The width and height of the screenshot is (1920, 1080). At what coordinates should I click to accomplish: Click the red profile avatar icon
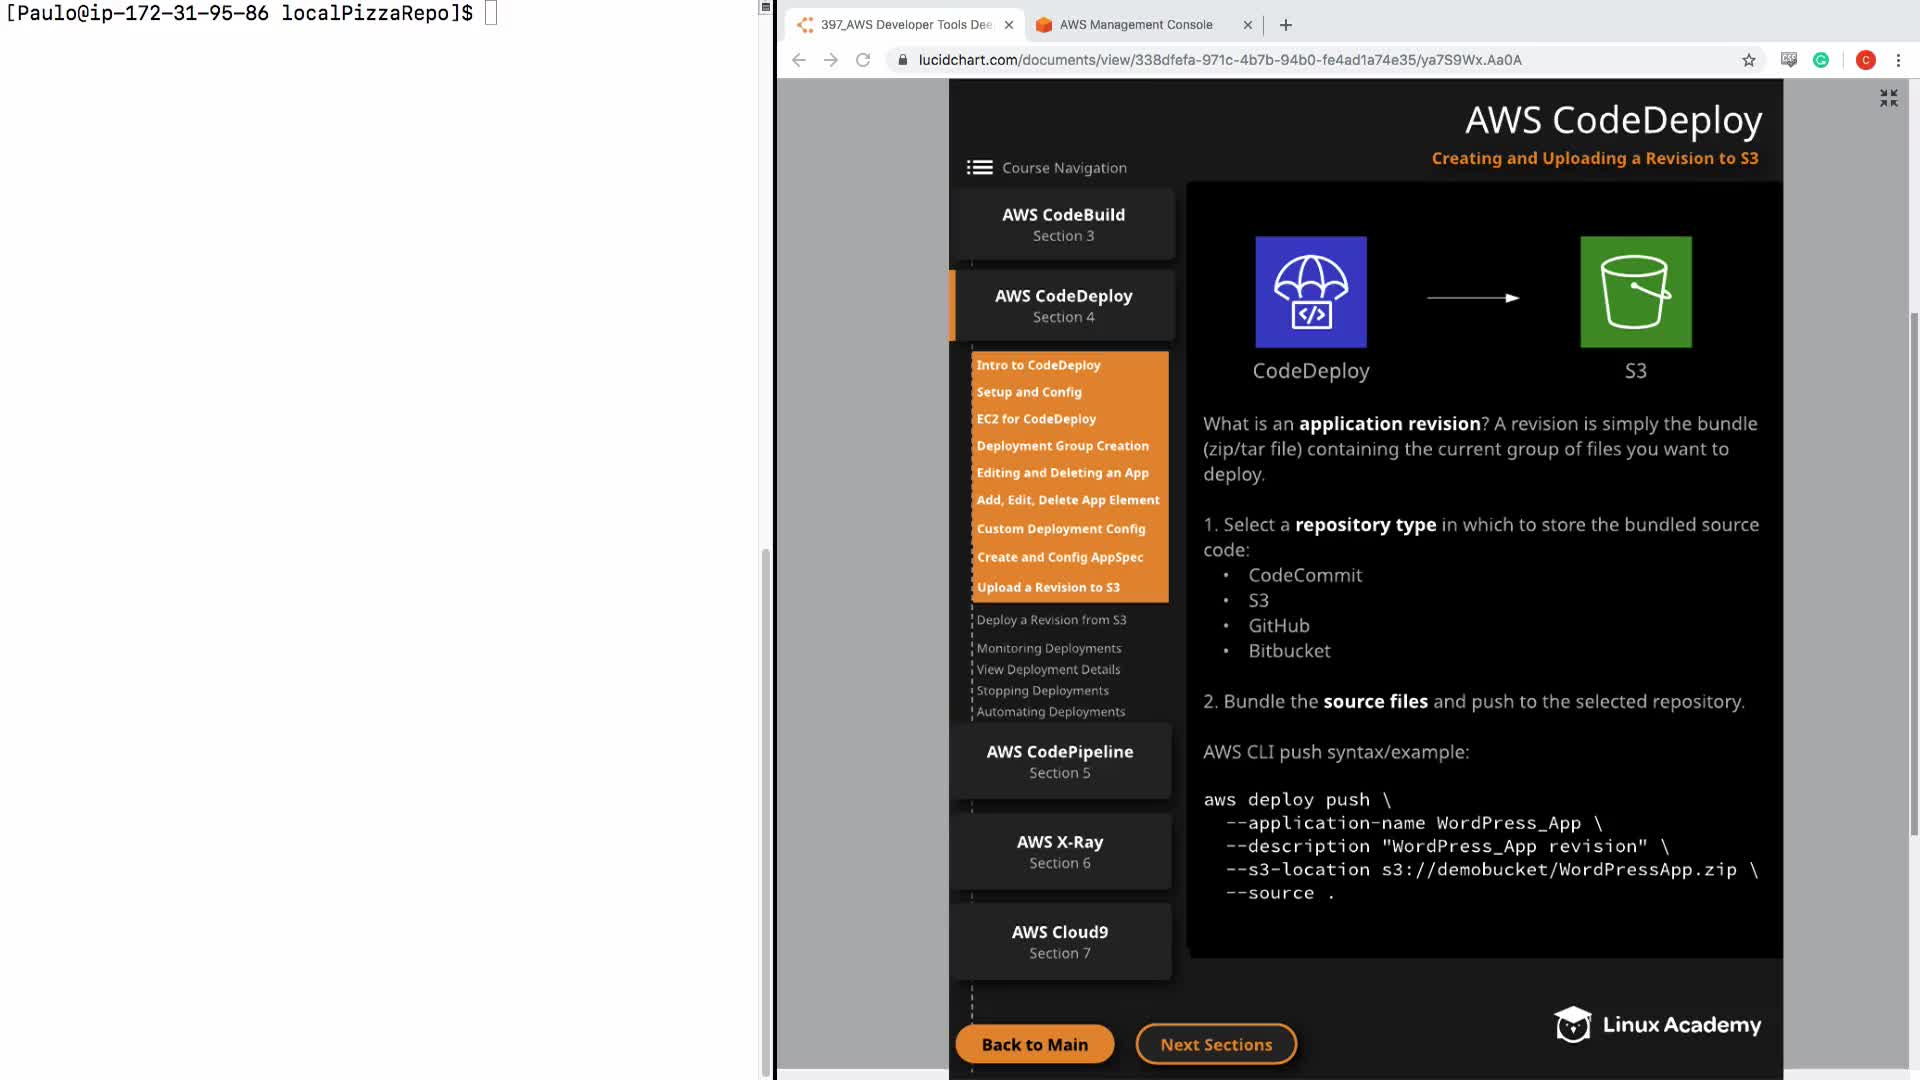click(1865, 60)
